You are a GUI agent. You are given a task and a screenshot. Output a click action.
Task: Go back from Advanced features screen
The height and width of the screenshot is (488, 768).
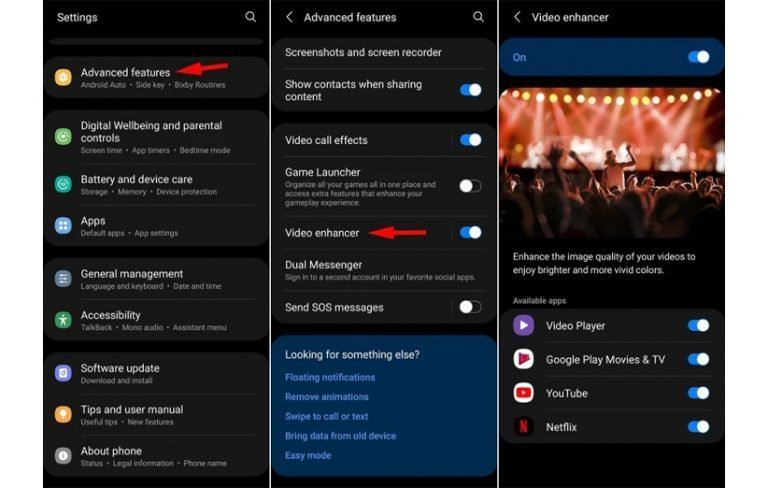[289, 17]
